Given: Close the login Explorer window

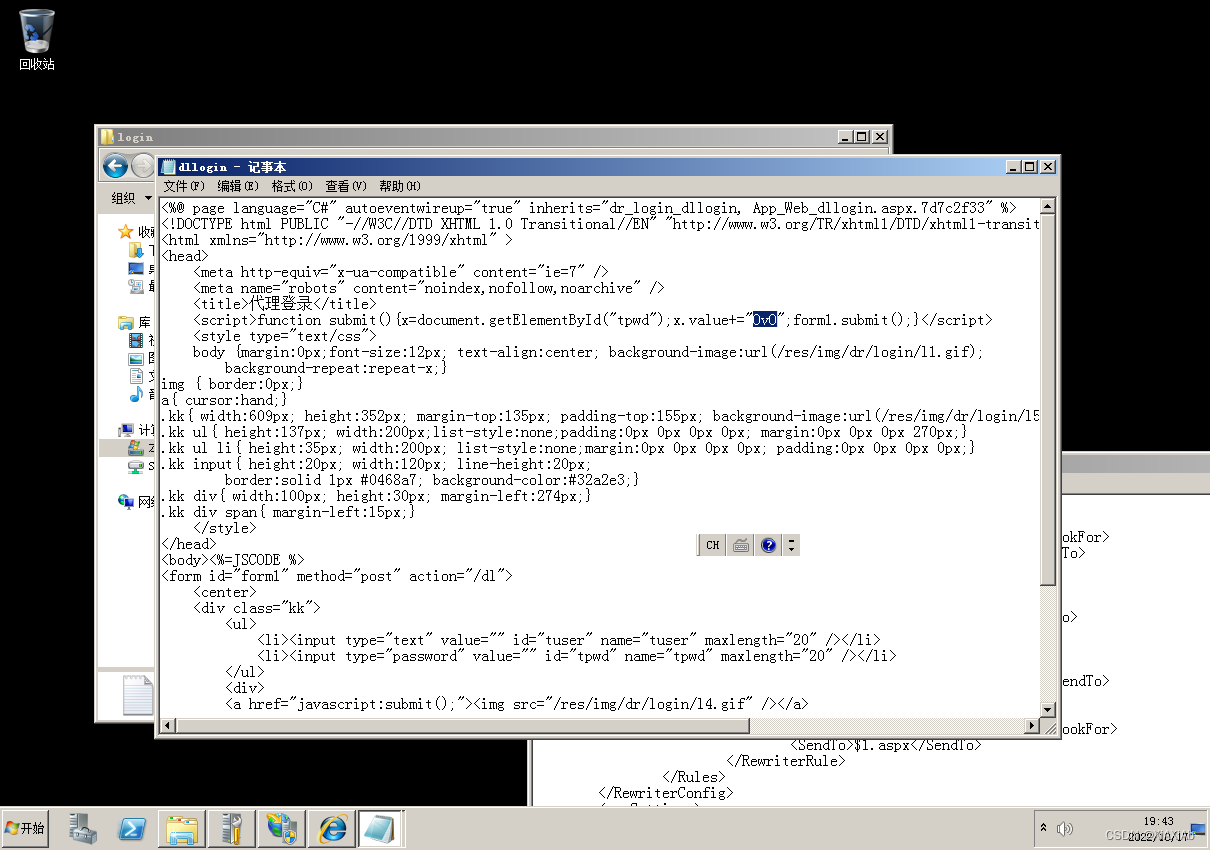Looking at the screenshot, I should point(879,137).
